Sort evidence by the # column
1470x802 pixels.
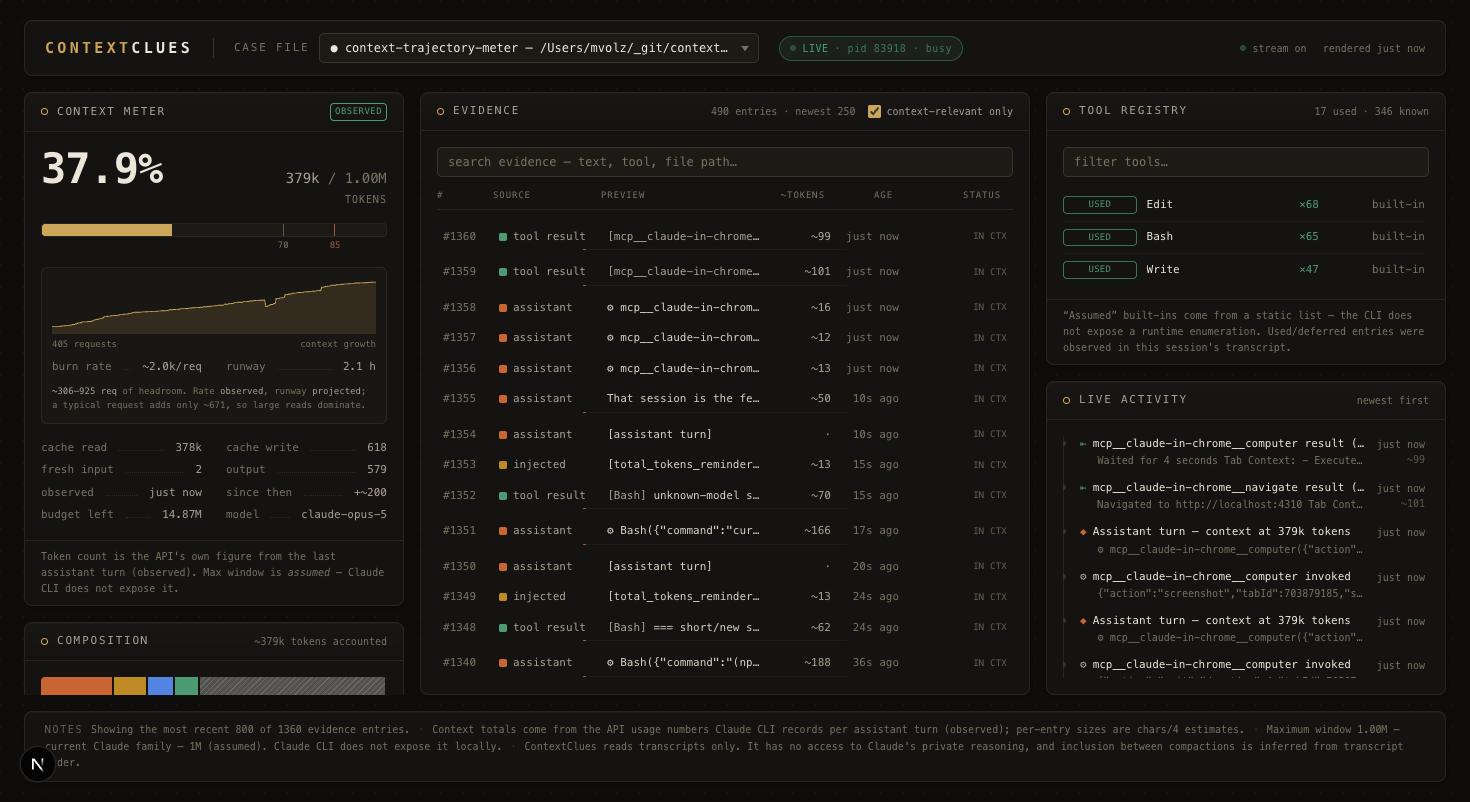coord(440,195)
